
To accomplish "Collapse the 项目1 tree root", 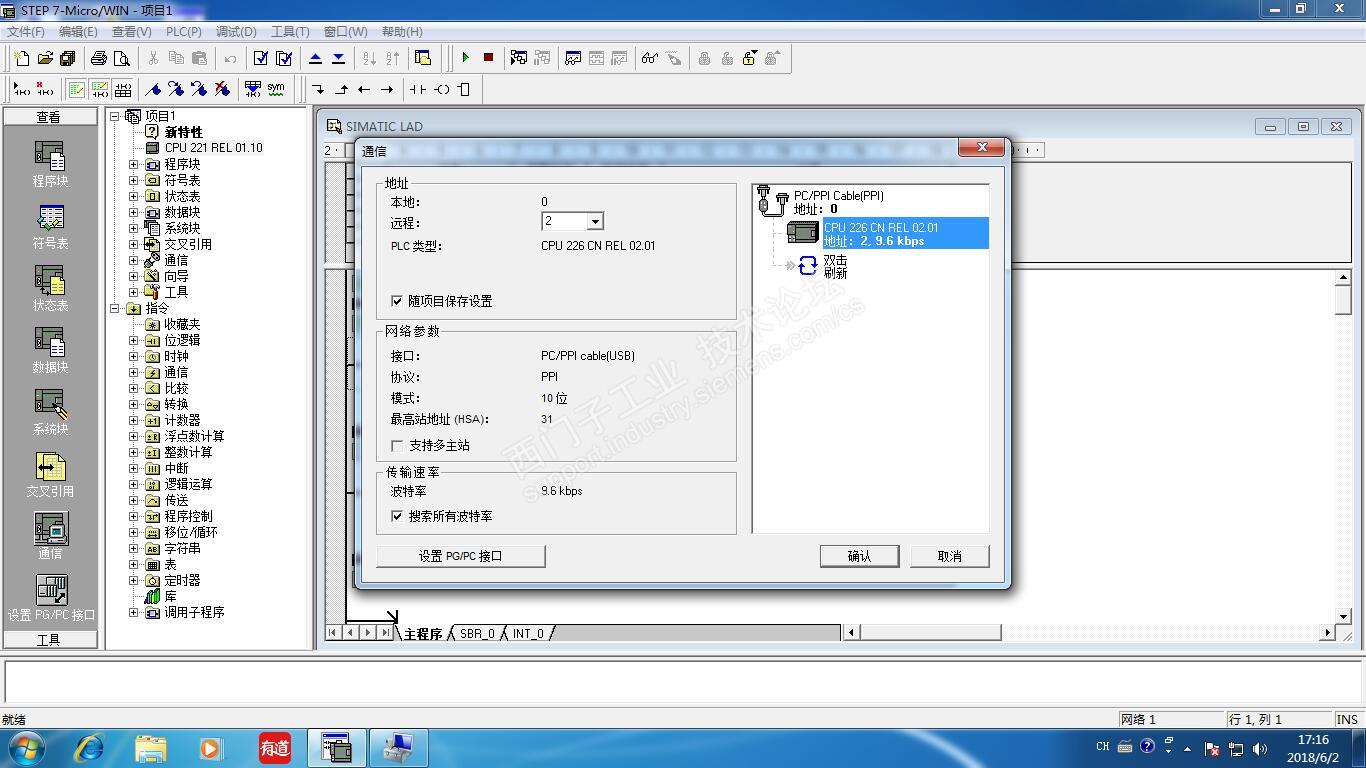I will (115, 116).
